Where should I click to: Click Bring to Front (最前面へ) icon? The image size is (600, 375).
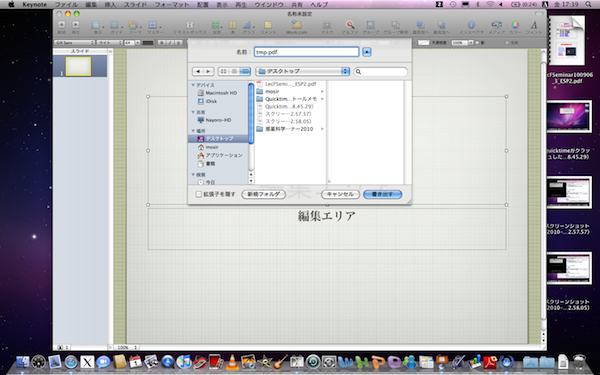[420, 25]
